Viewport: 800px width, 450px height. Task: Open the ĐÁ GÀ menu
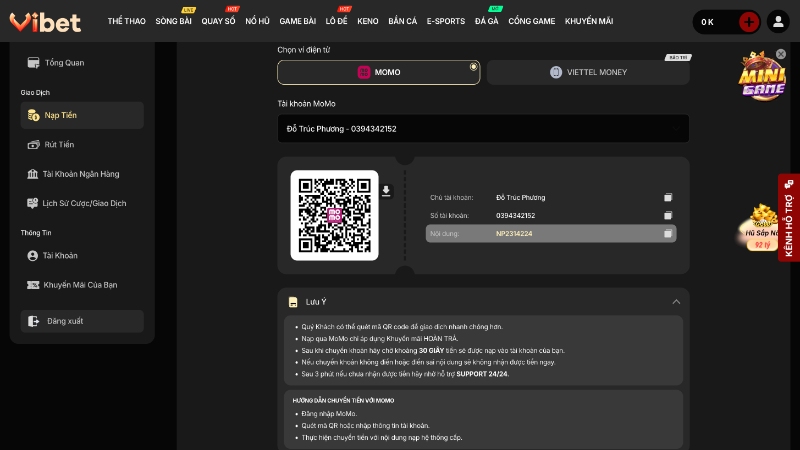(487, 21)
